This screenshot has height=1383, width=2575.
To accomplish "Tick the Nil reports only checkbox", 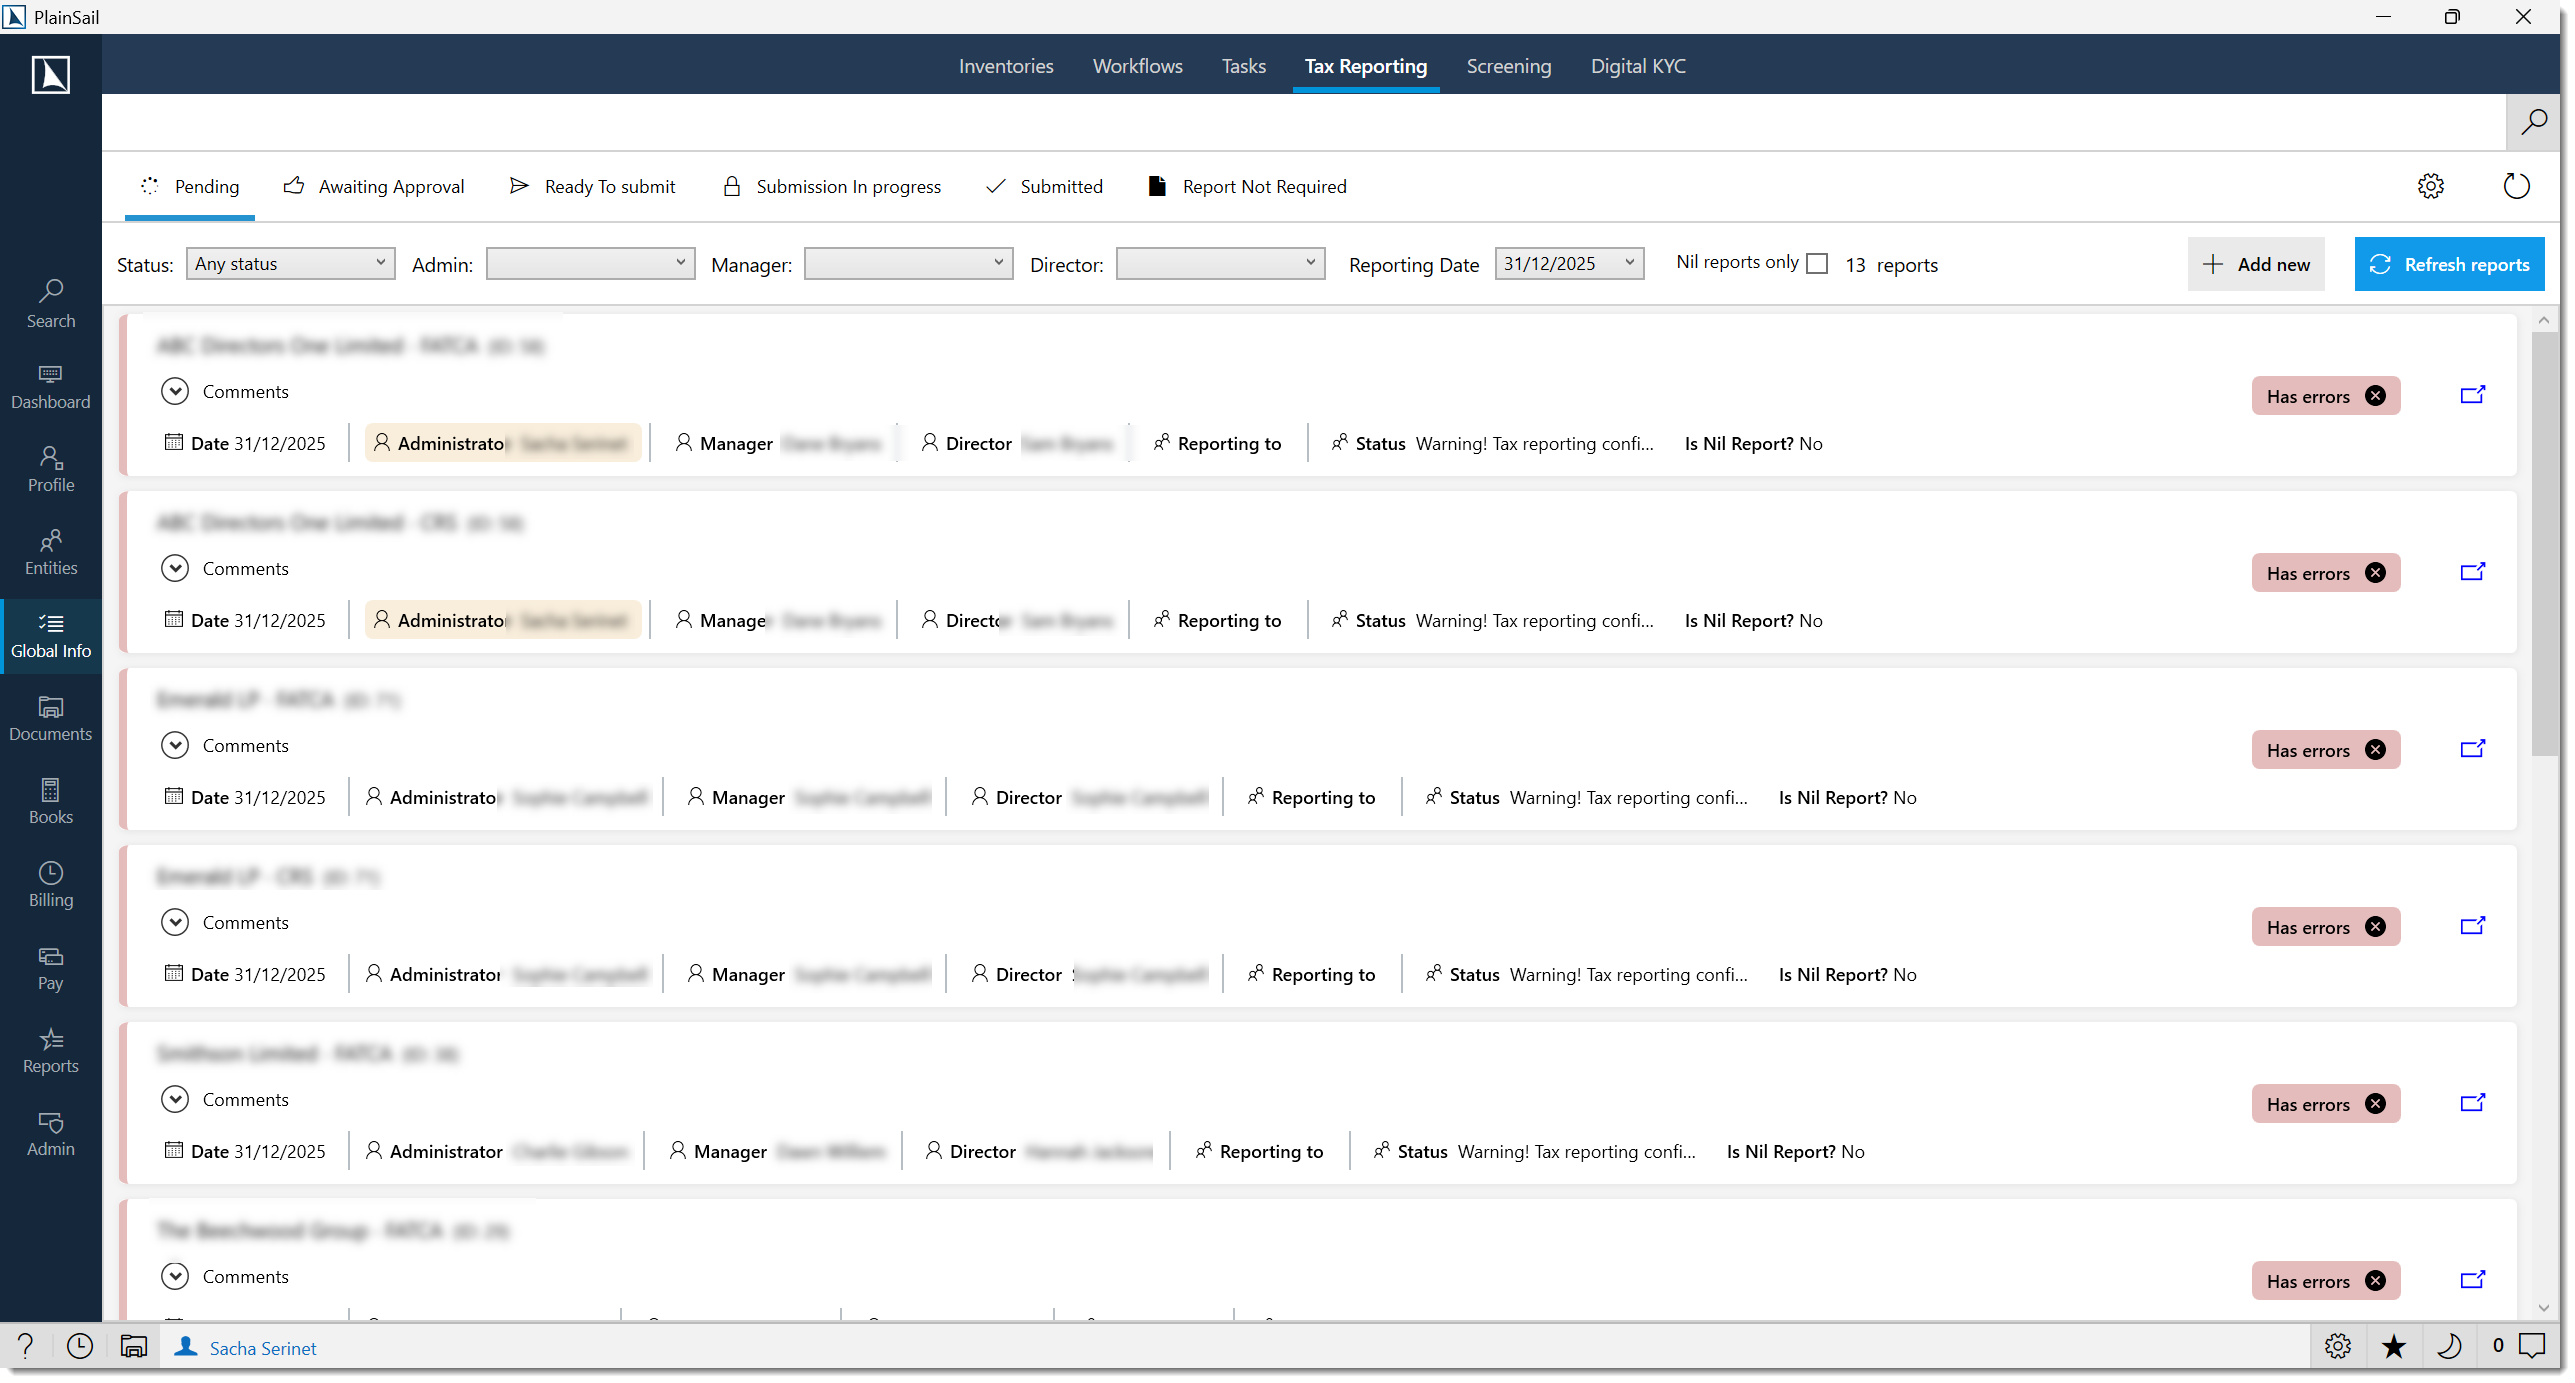I will [1818, 264].
